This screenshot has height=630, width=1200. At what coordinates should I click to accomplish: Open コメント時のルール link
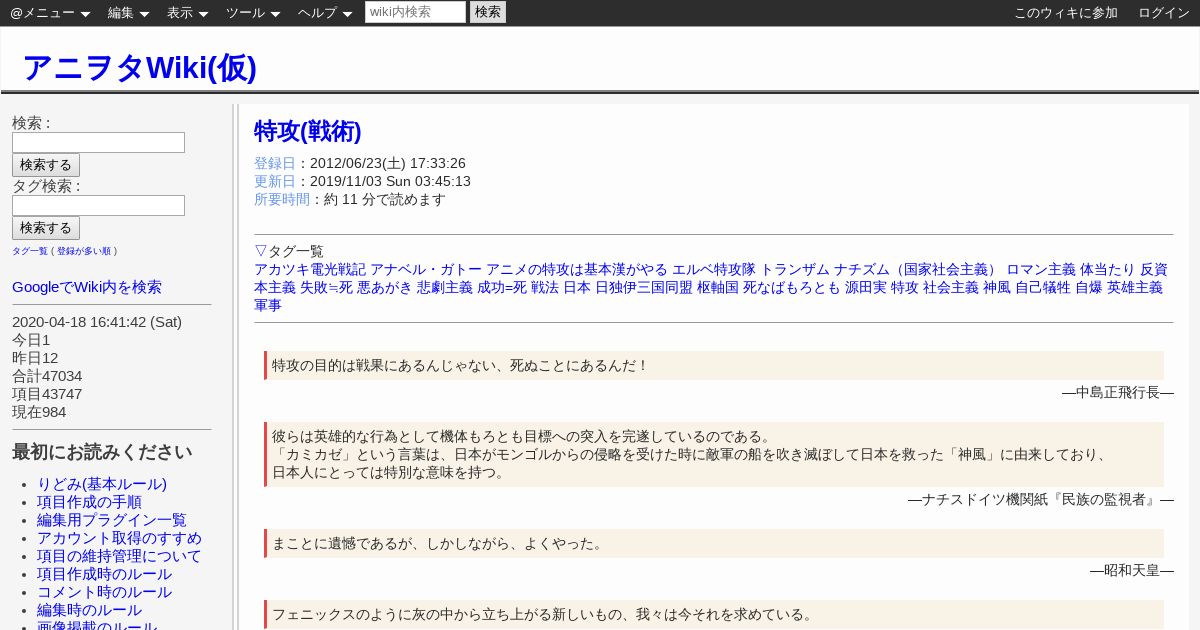click(x=104, y=592)
